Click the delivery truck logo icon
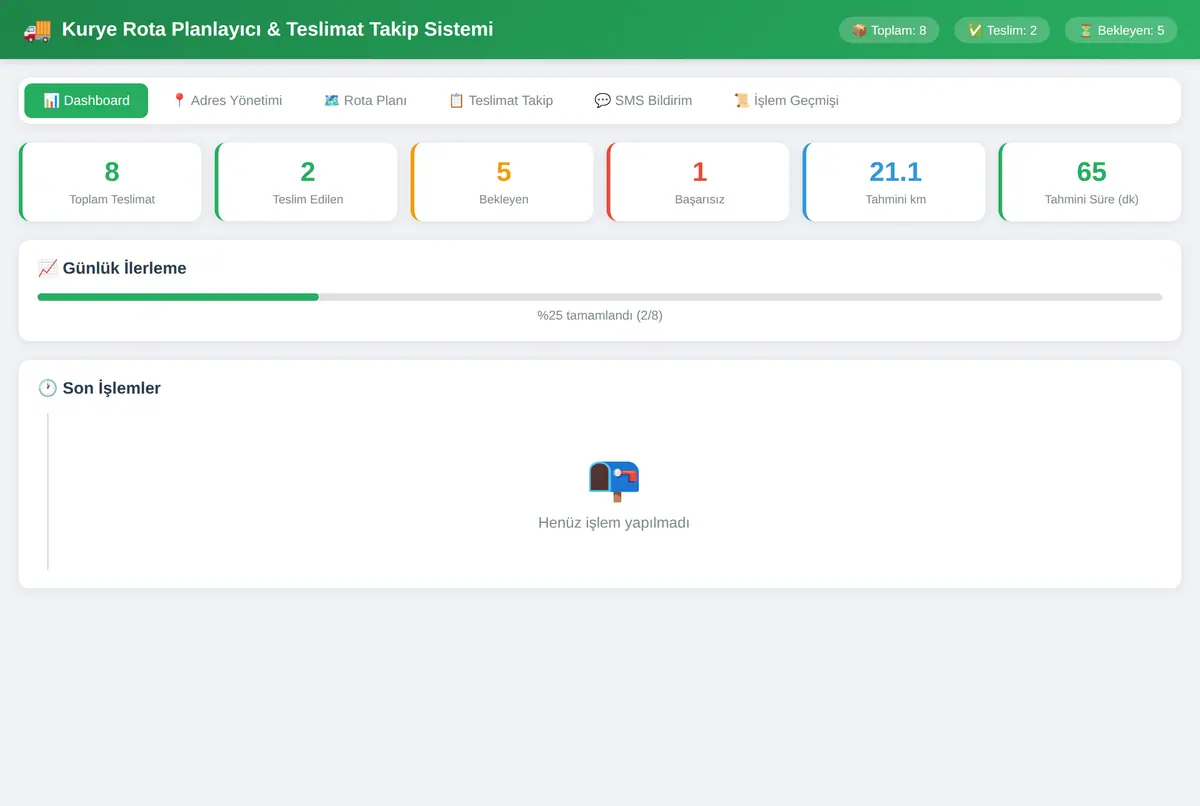Viewport: 1200px width, 806px height. [37, 30]
